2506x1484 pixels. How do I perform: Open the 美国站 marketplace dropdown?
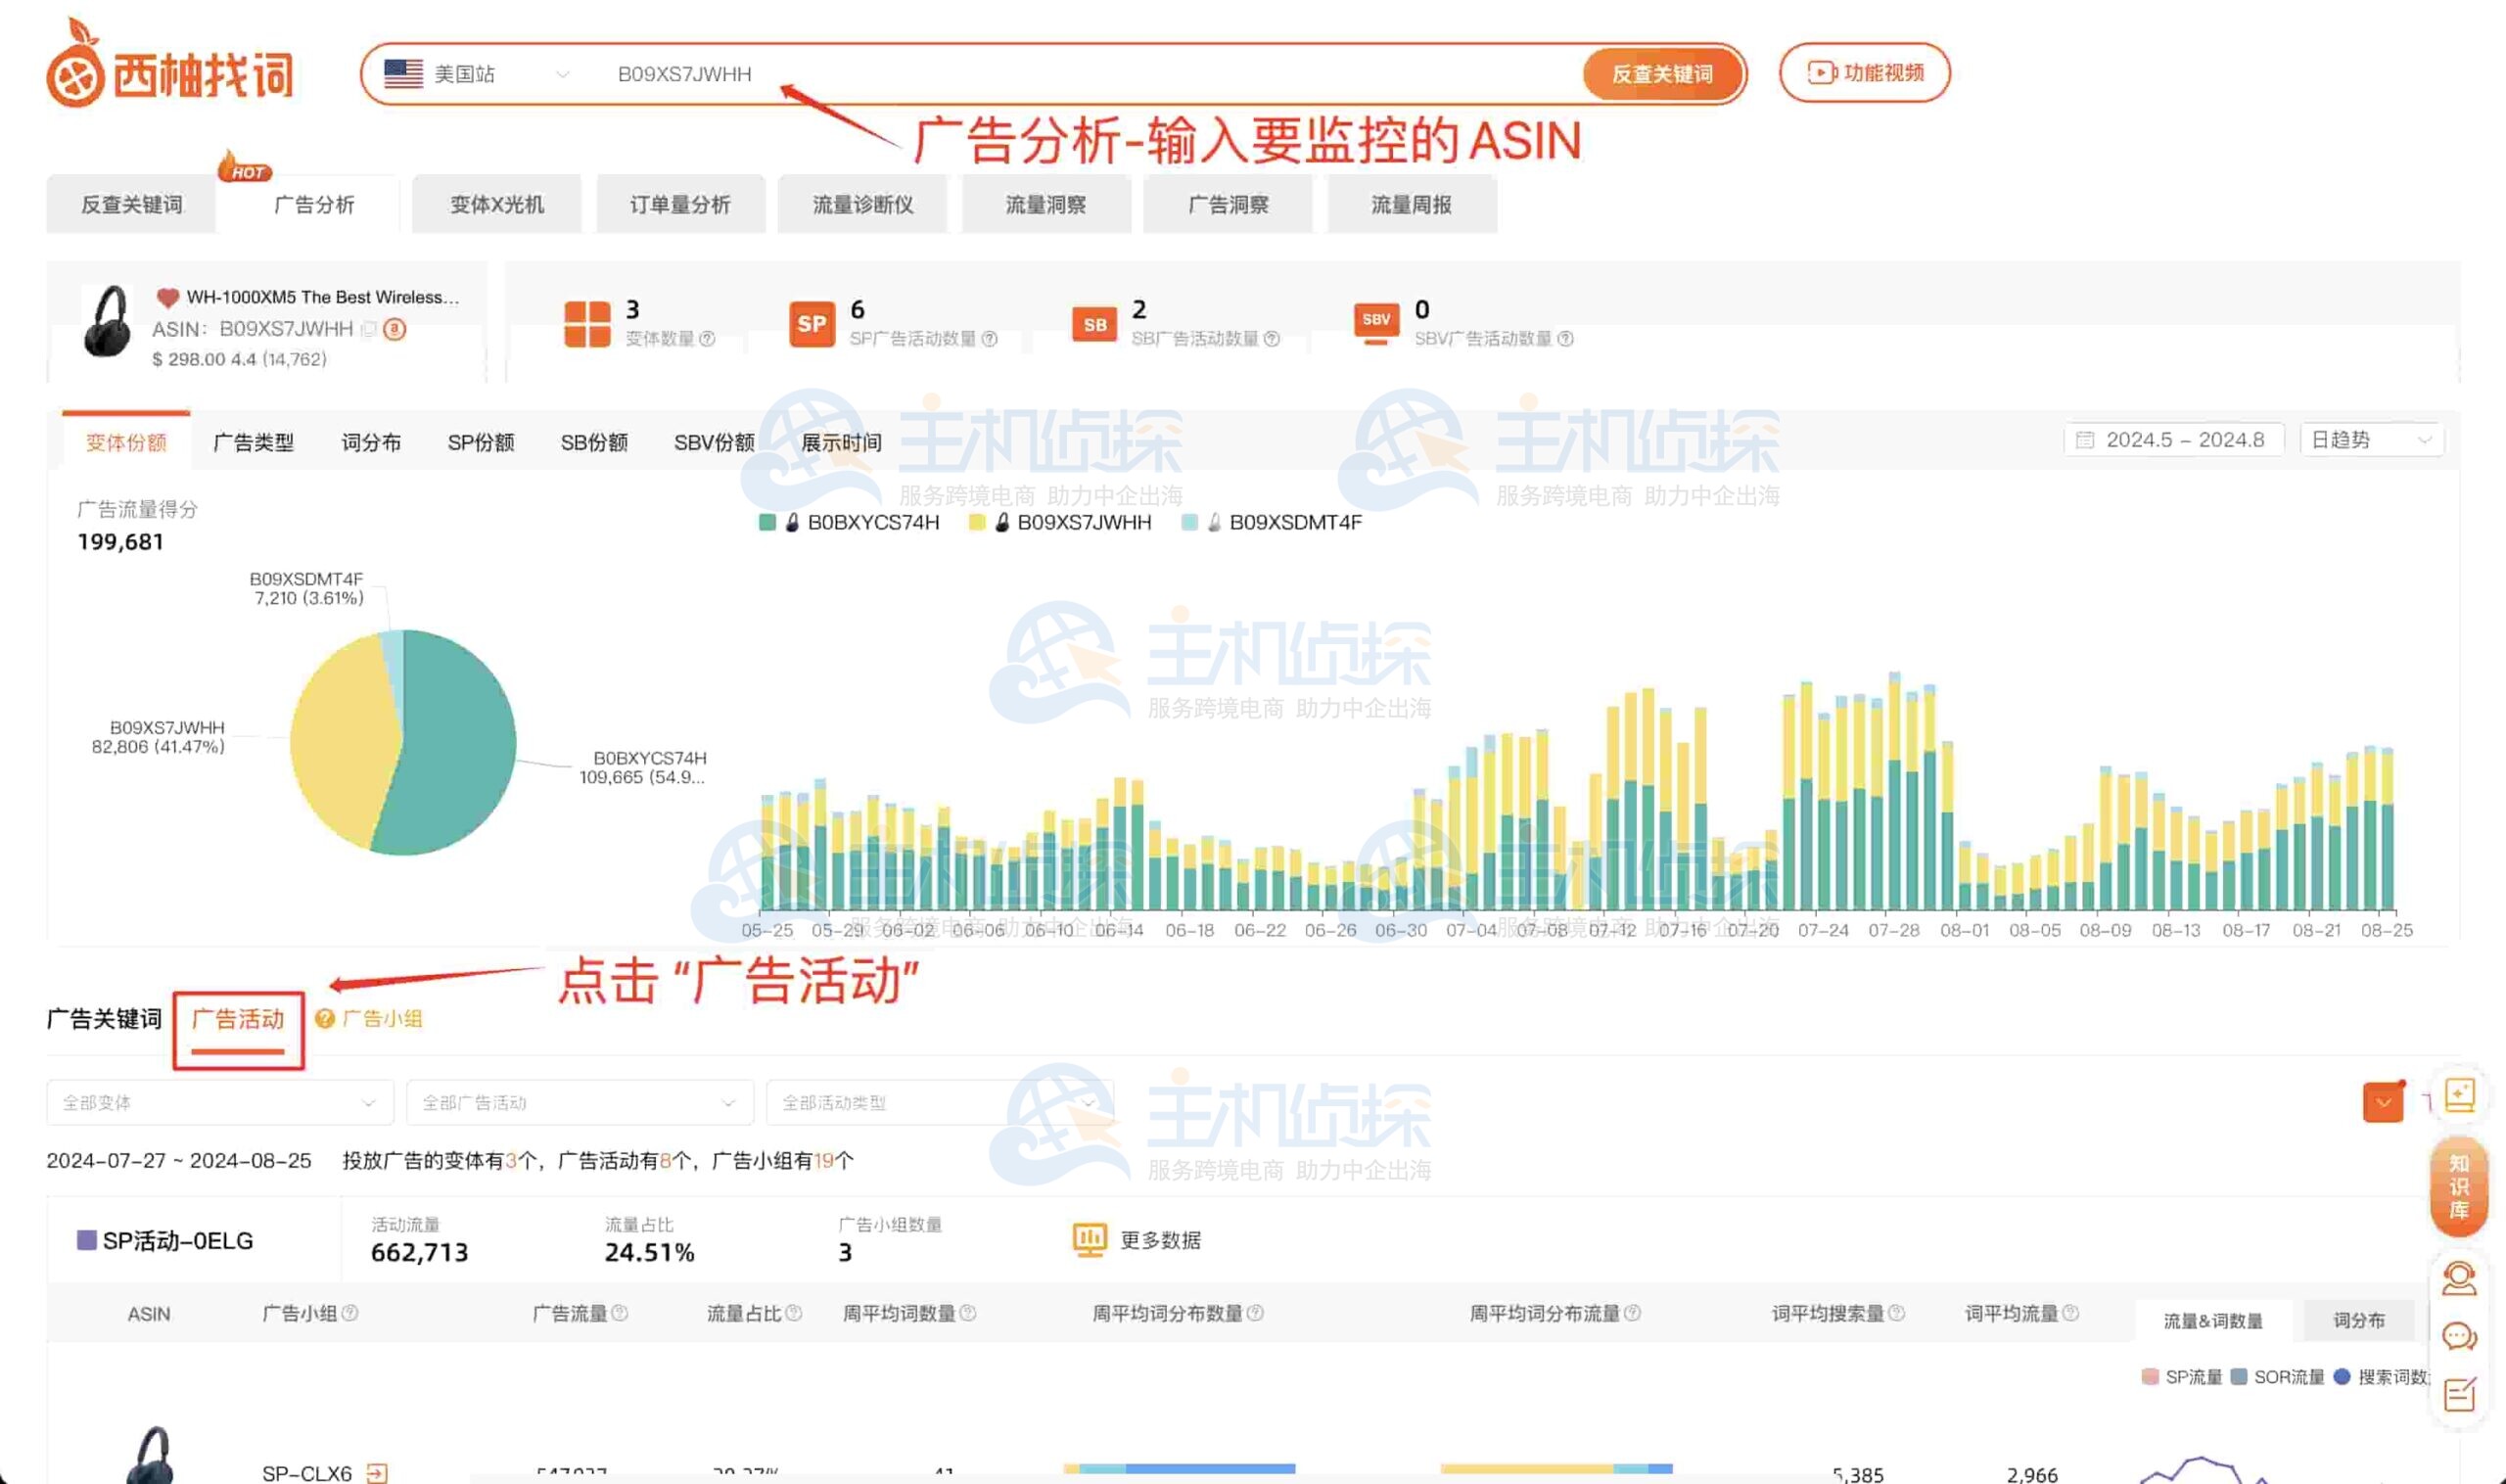[478, 74]
